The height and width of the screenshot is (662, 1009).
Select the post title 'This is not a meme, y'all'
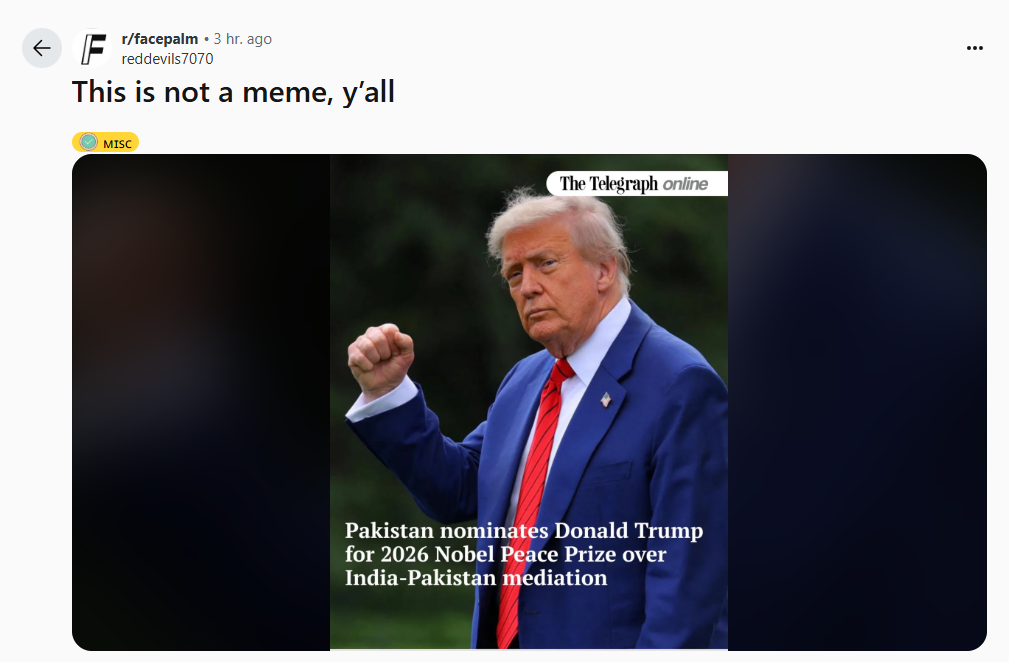[x=233, y=92]
